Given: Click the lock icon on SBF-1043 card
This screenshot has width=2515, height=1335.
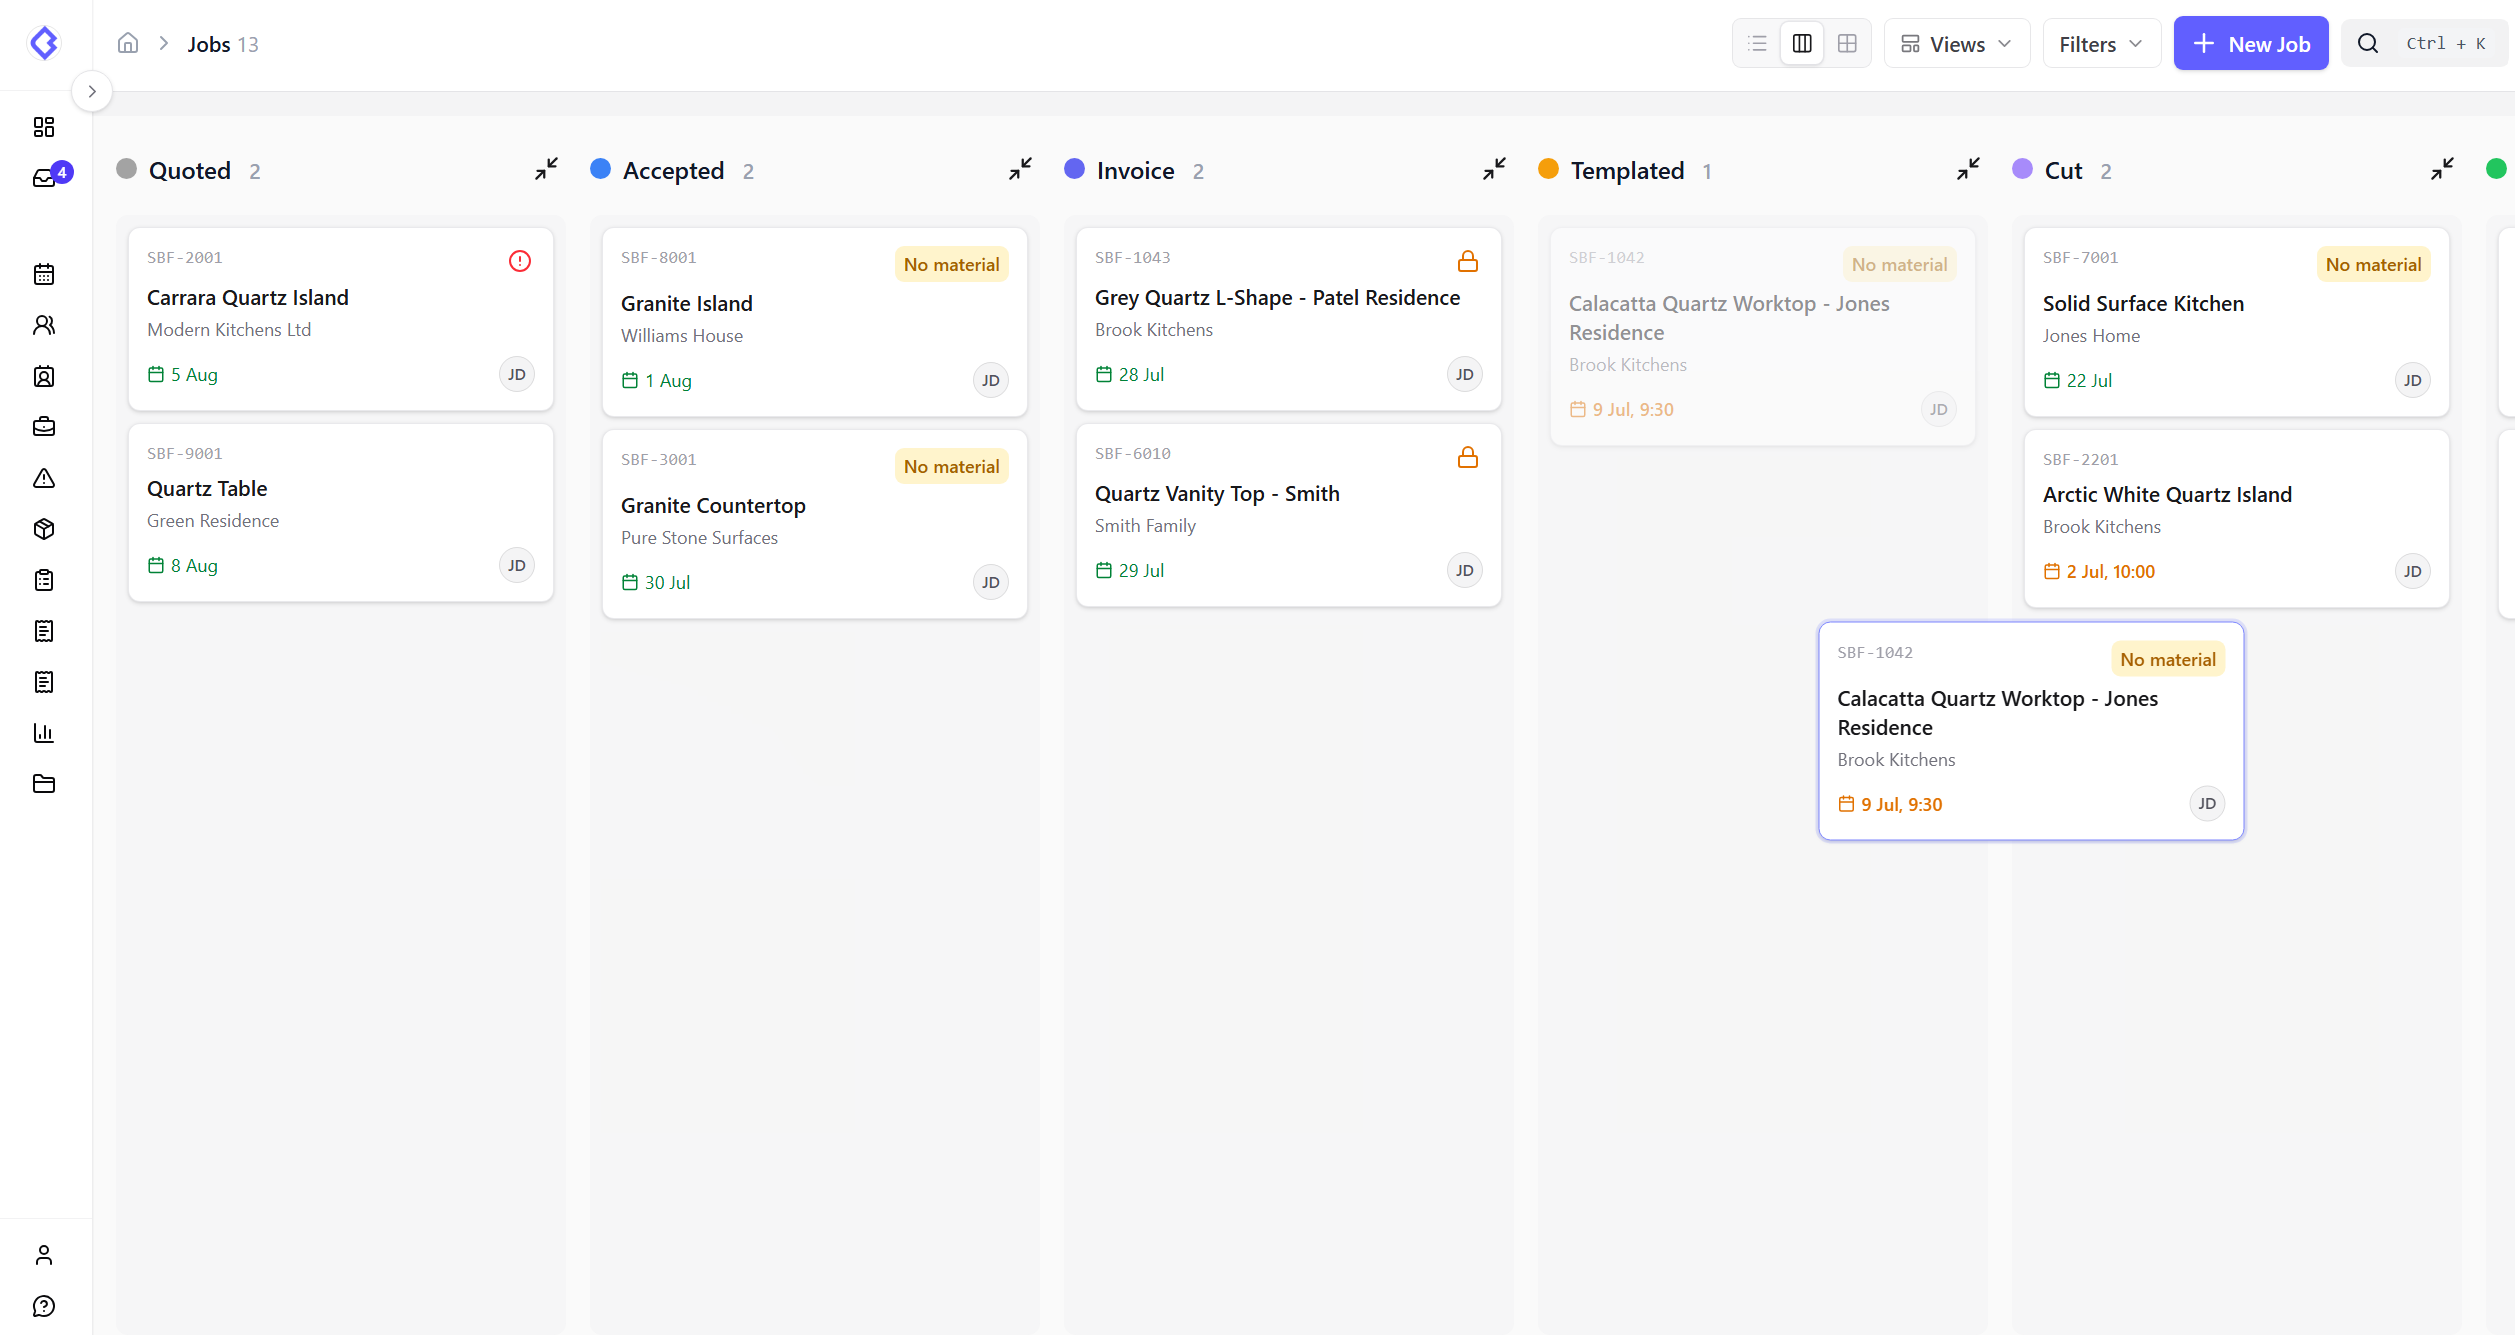Looking at the screenshot, I should [x=1468, y=261].
